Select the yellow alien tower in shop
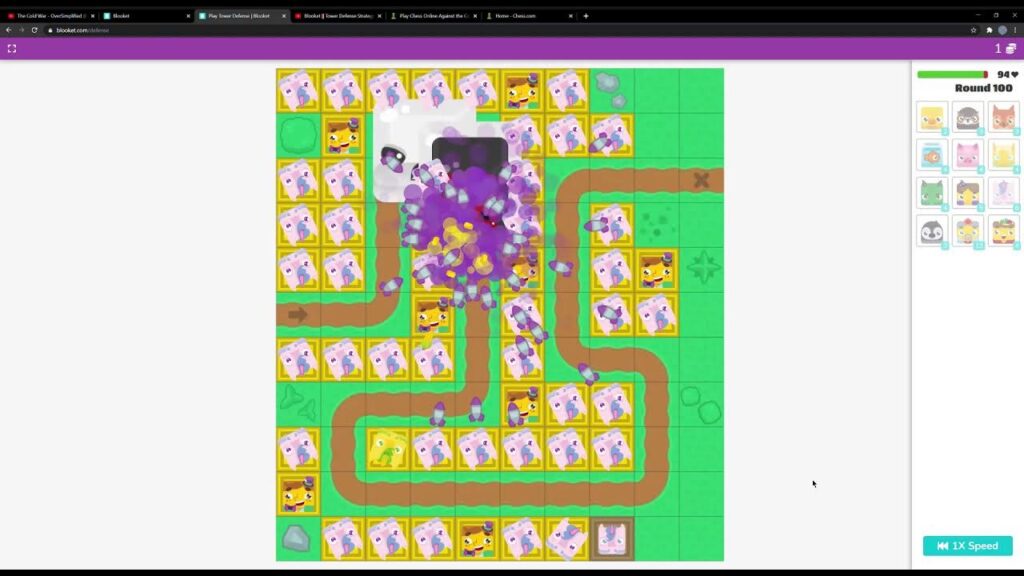Screen dimensions: 1024x576 coord(1004,156)
